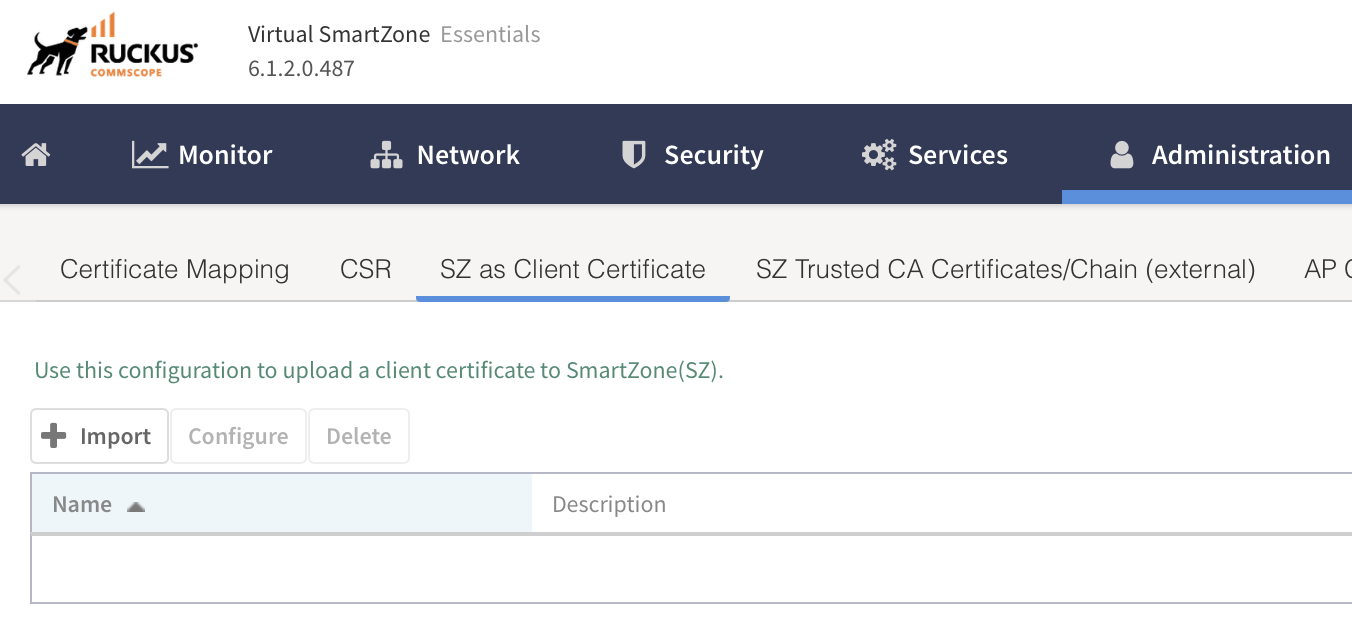This screenshot has height=642, width=1352.
Task: Click the Security shield icon
Action: (633, 155)
